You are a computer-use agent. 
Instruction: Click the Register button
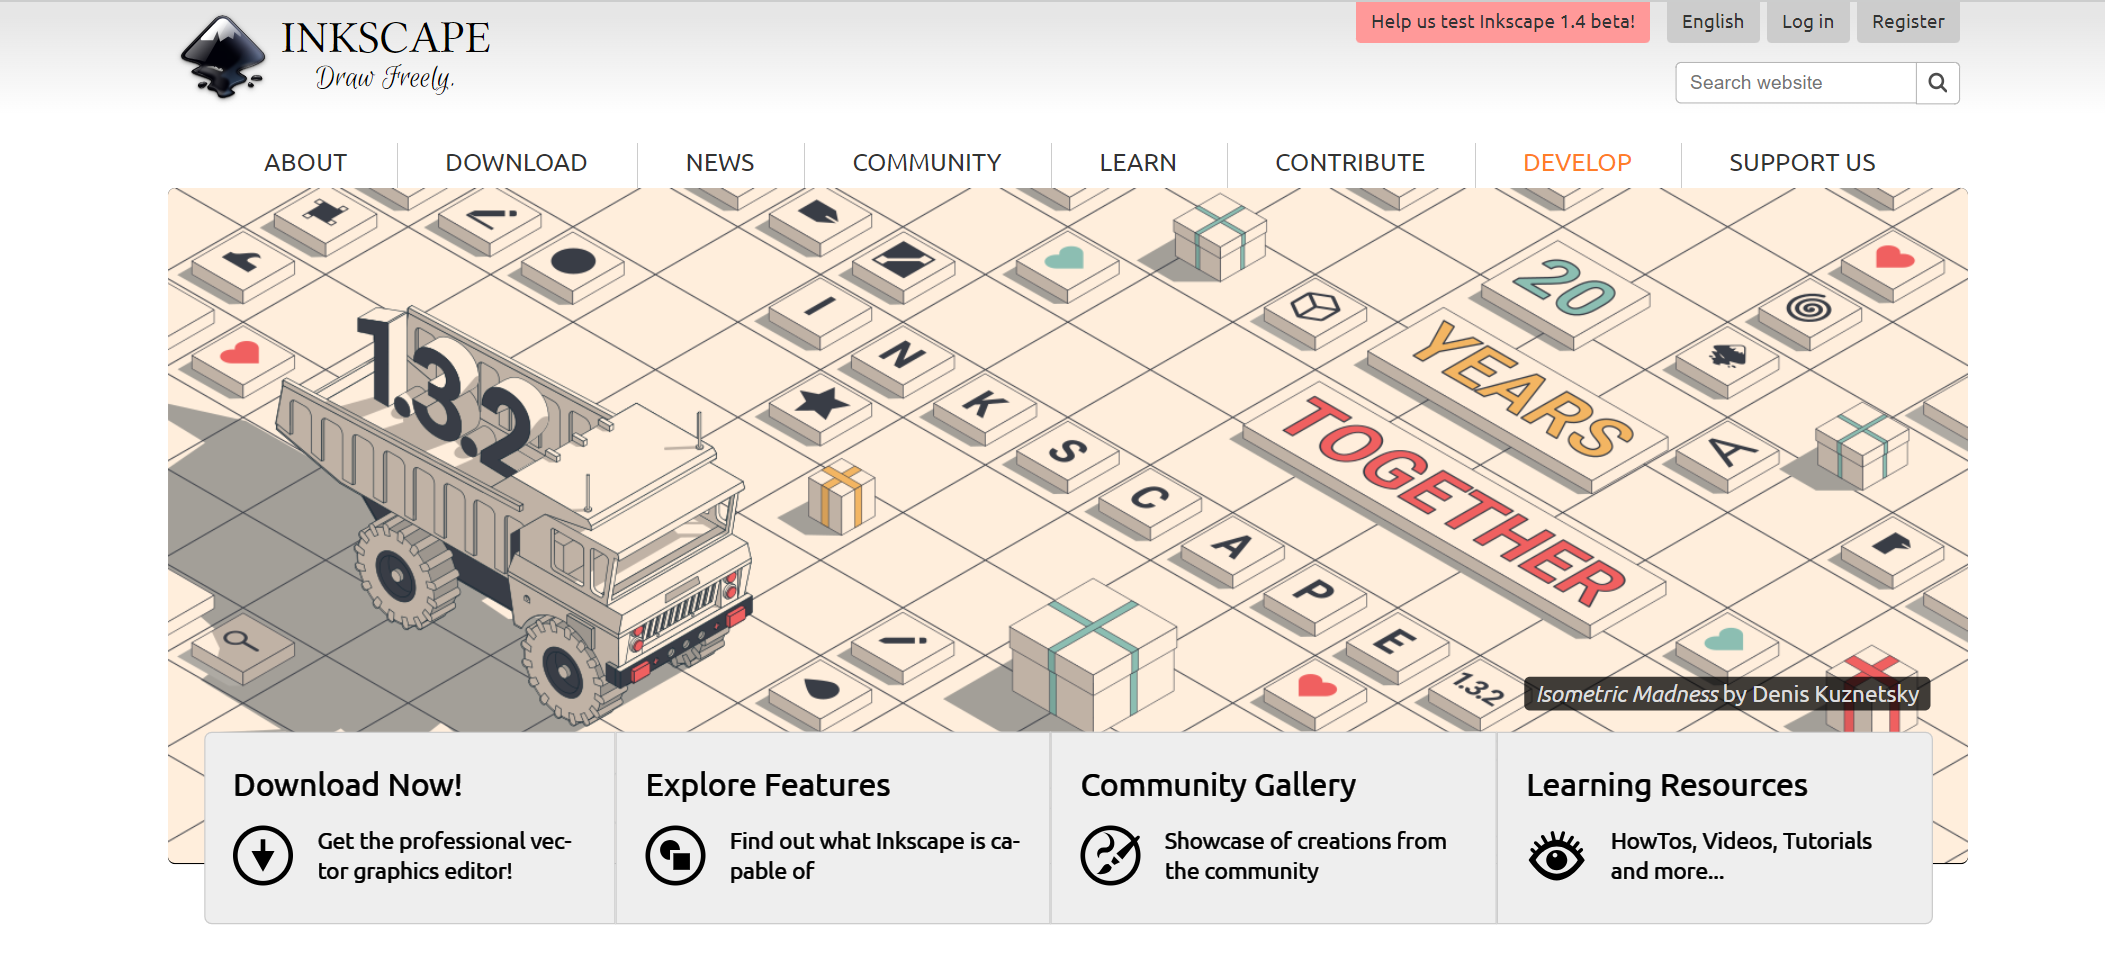click(x=1908, y=22)
